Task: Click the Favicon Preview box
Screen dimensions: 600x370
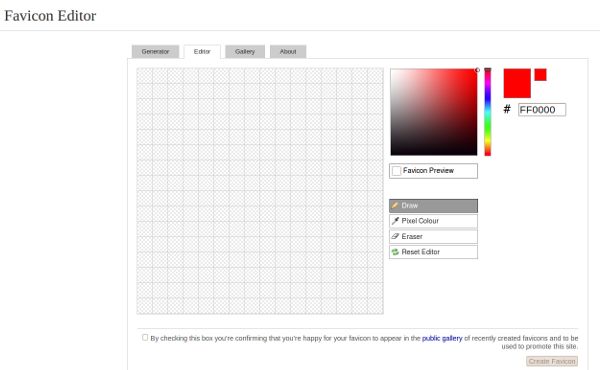Action: [433, 171]
